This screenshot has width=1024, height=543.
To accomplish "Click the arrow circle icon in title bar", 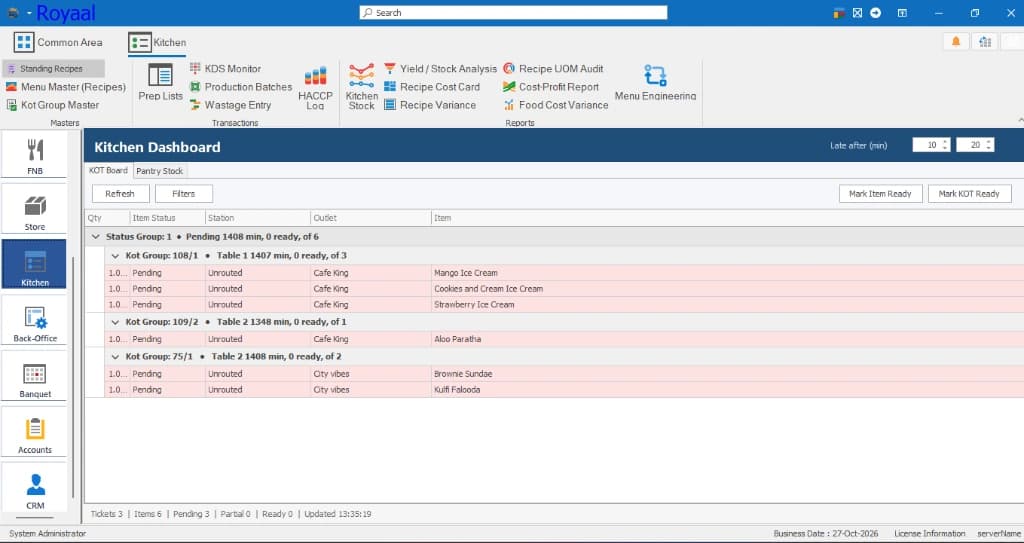I will (x=875, y=12).
